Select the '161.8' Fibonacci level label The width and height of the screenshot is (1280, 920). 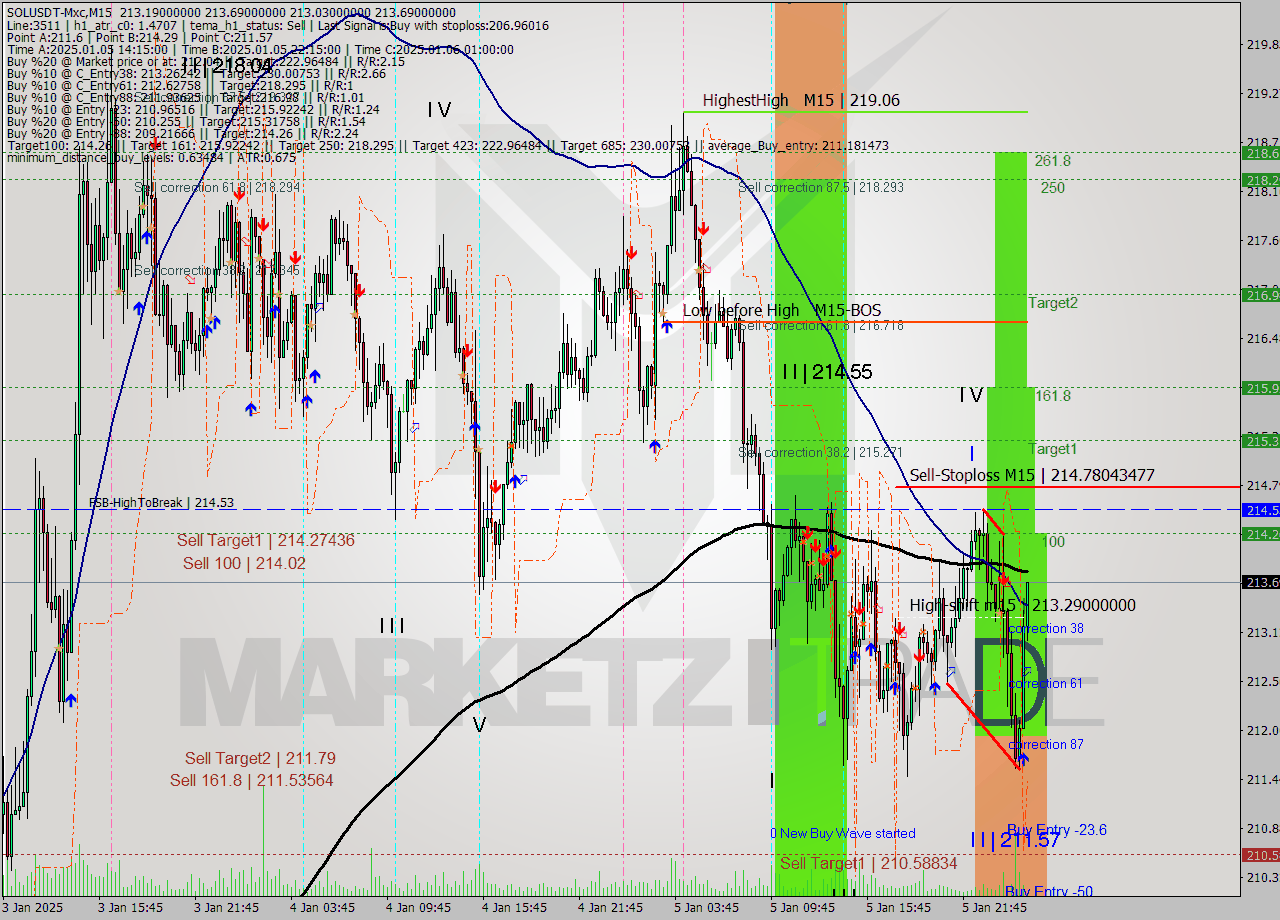coord(1053,396)
